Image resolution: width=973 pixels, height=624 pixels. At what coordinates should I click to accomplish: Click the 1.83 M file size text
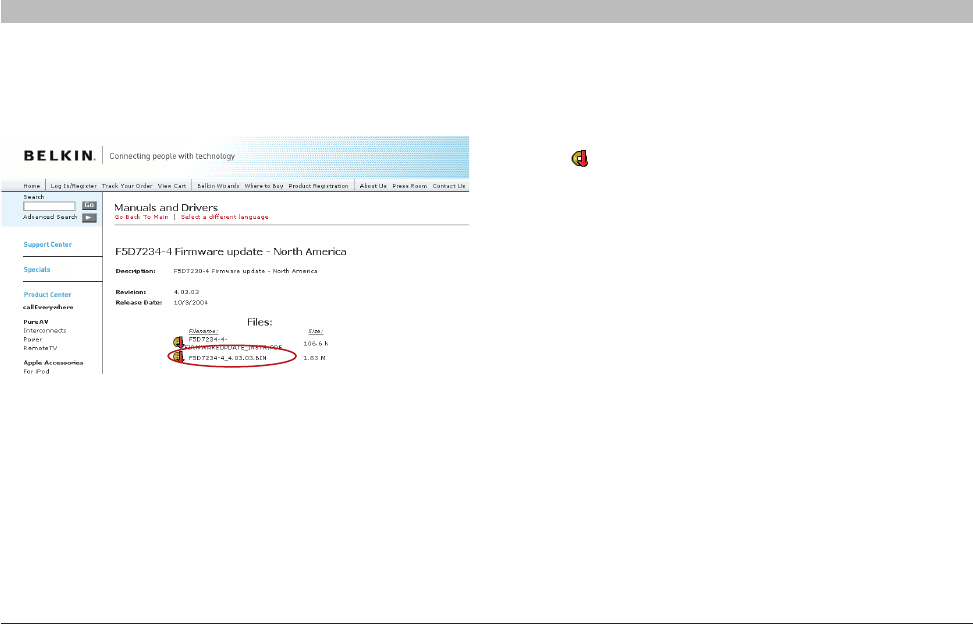[314, 358]
